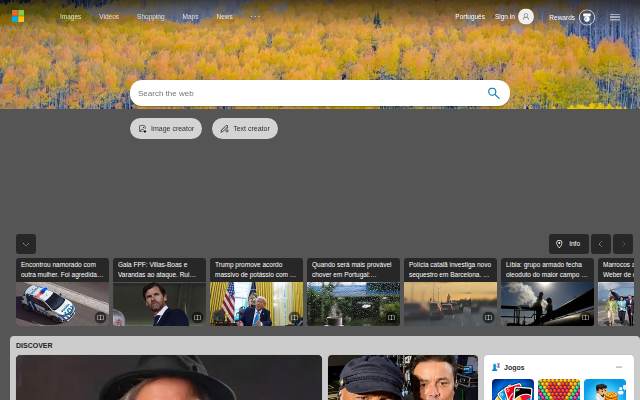
Task: Click reader icon on Barcelona card
Action: [488, 317]
